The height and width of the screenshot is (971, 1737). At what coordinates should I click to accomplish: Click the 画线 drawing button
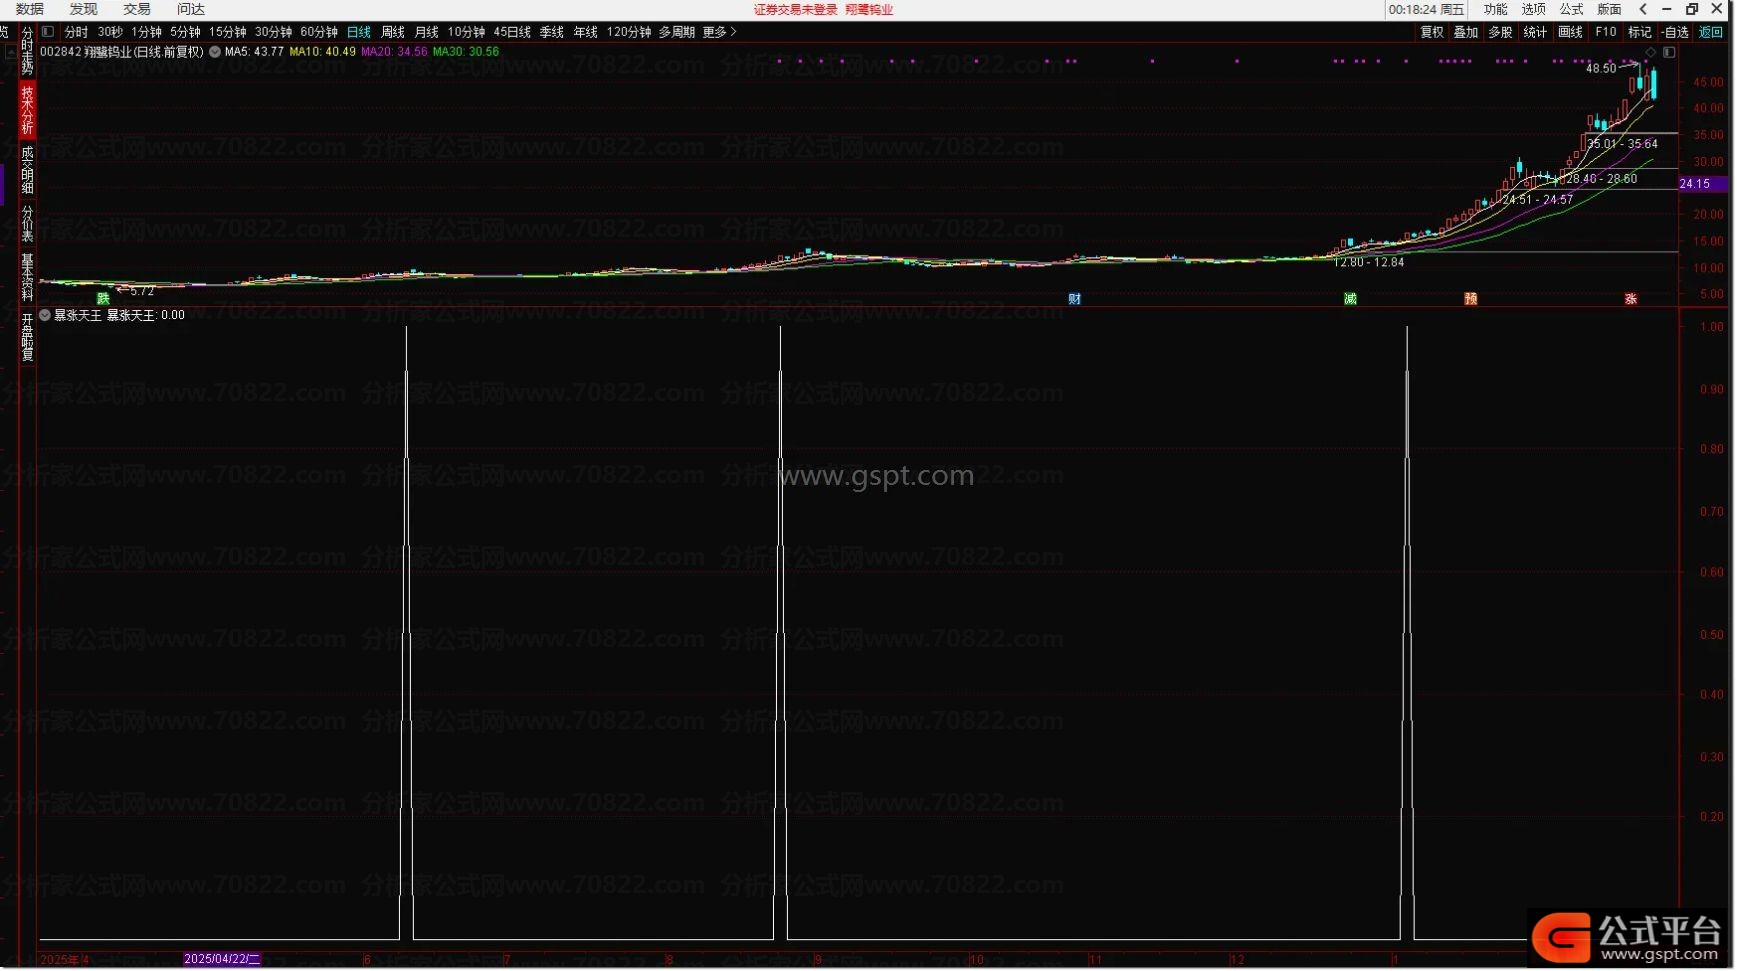(x=1570, y=32)
